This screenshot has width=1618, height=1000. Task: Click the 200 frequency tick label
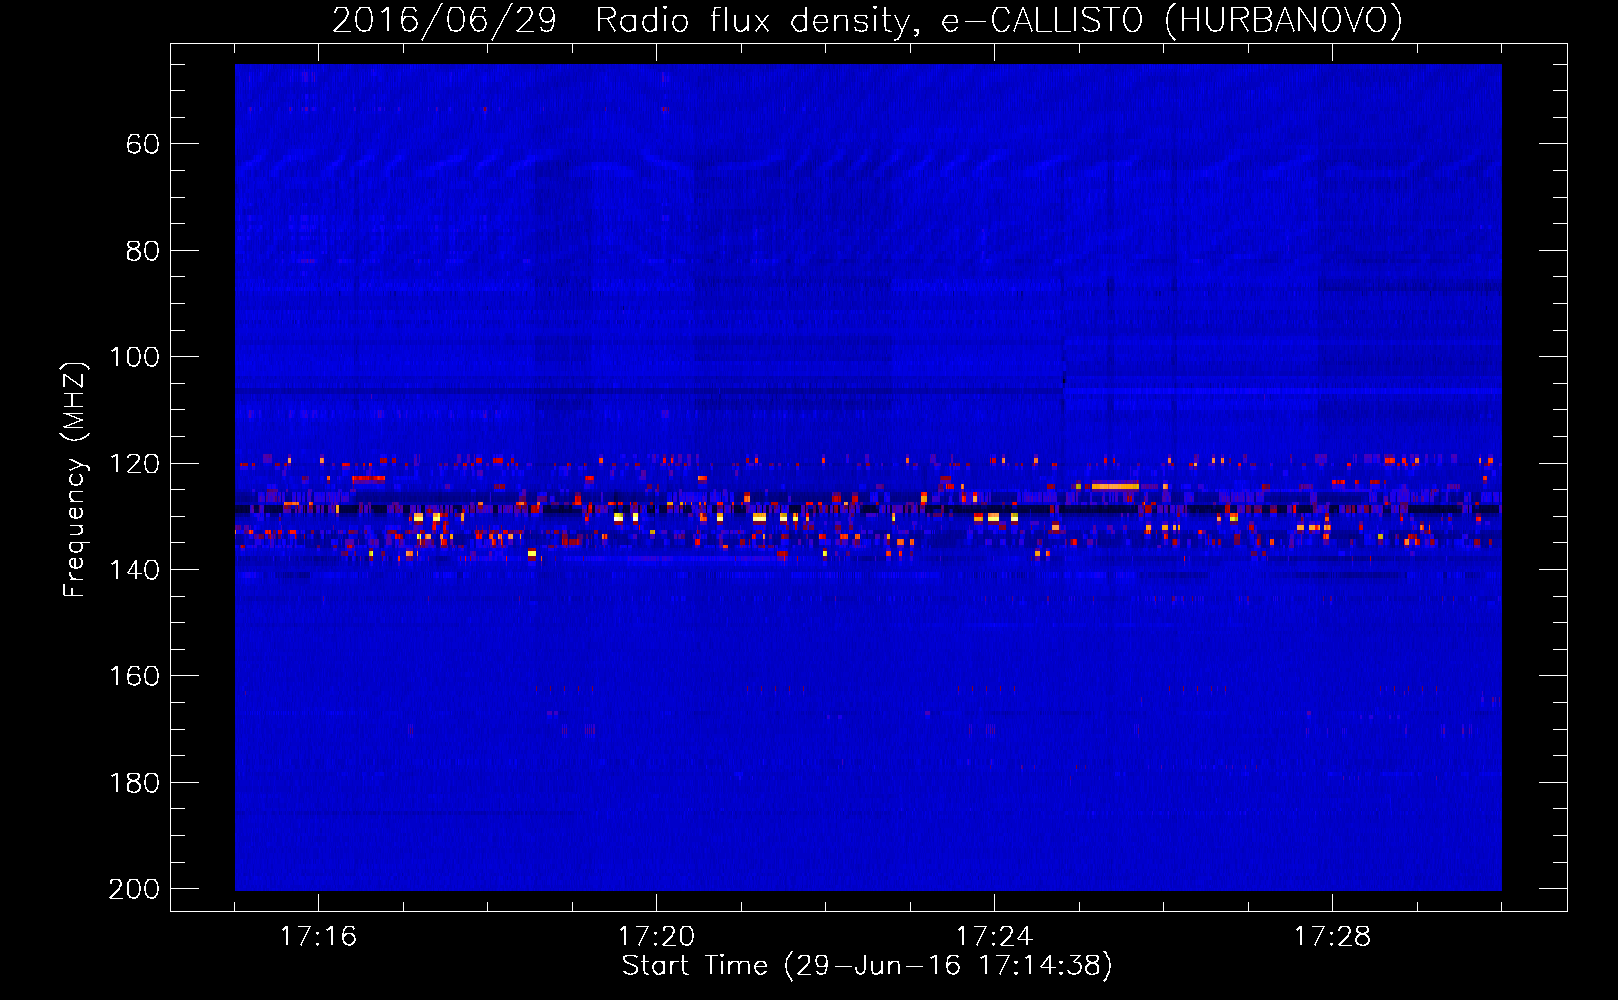pyautogui.click(x=135, y=889)
